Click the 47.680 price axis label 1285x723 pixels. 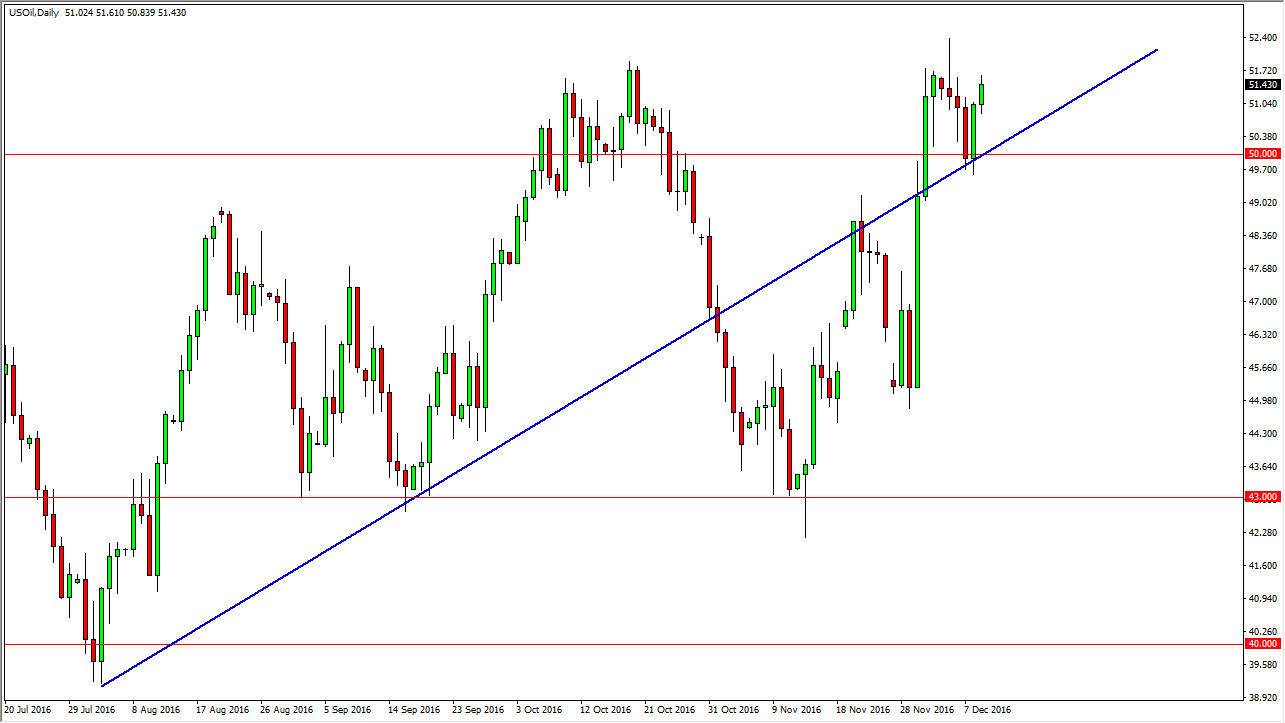1263,269
